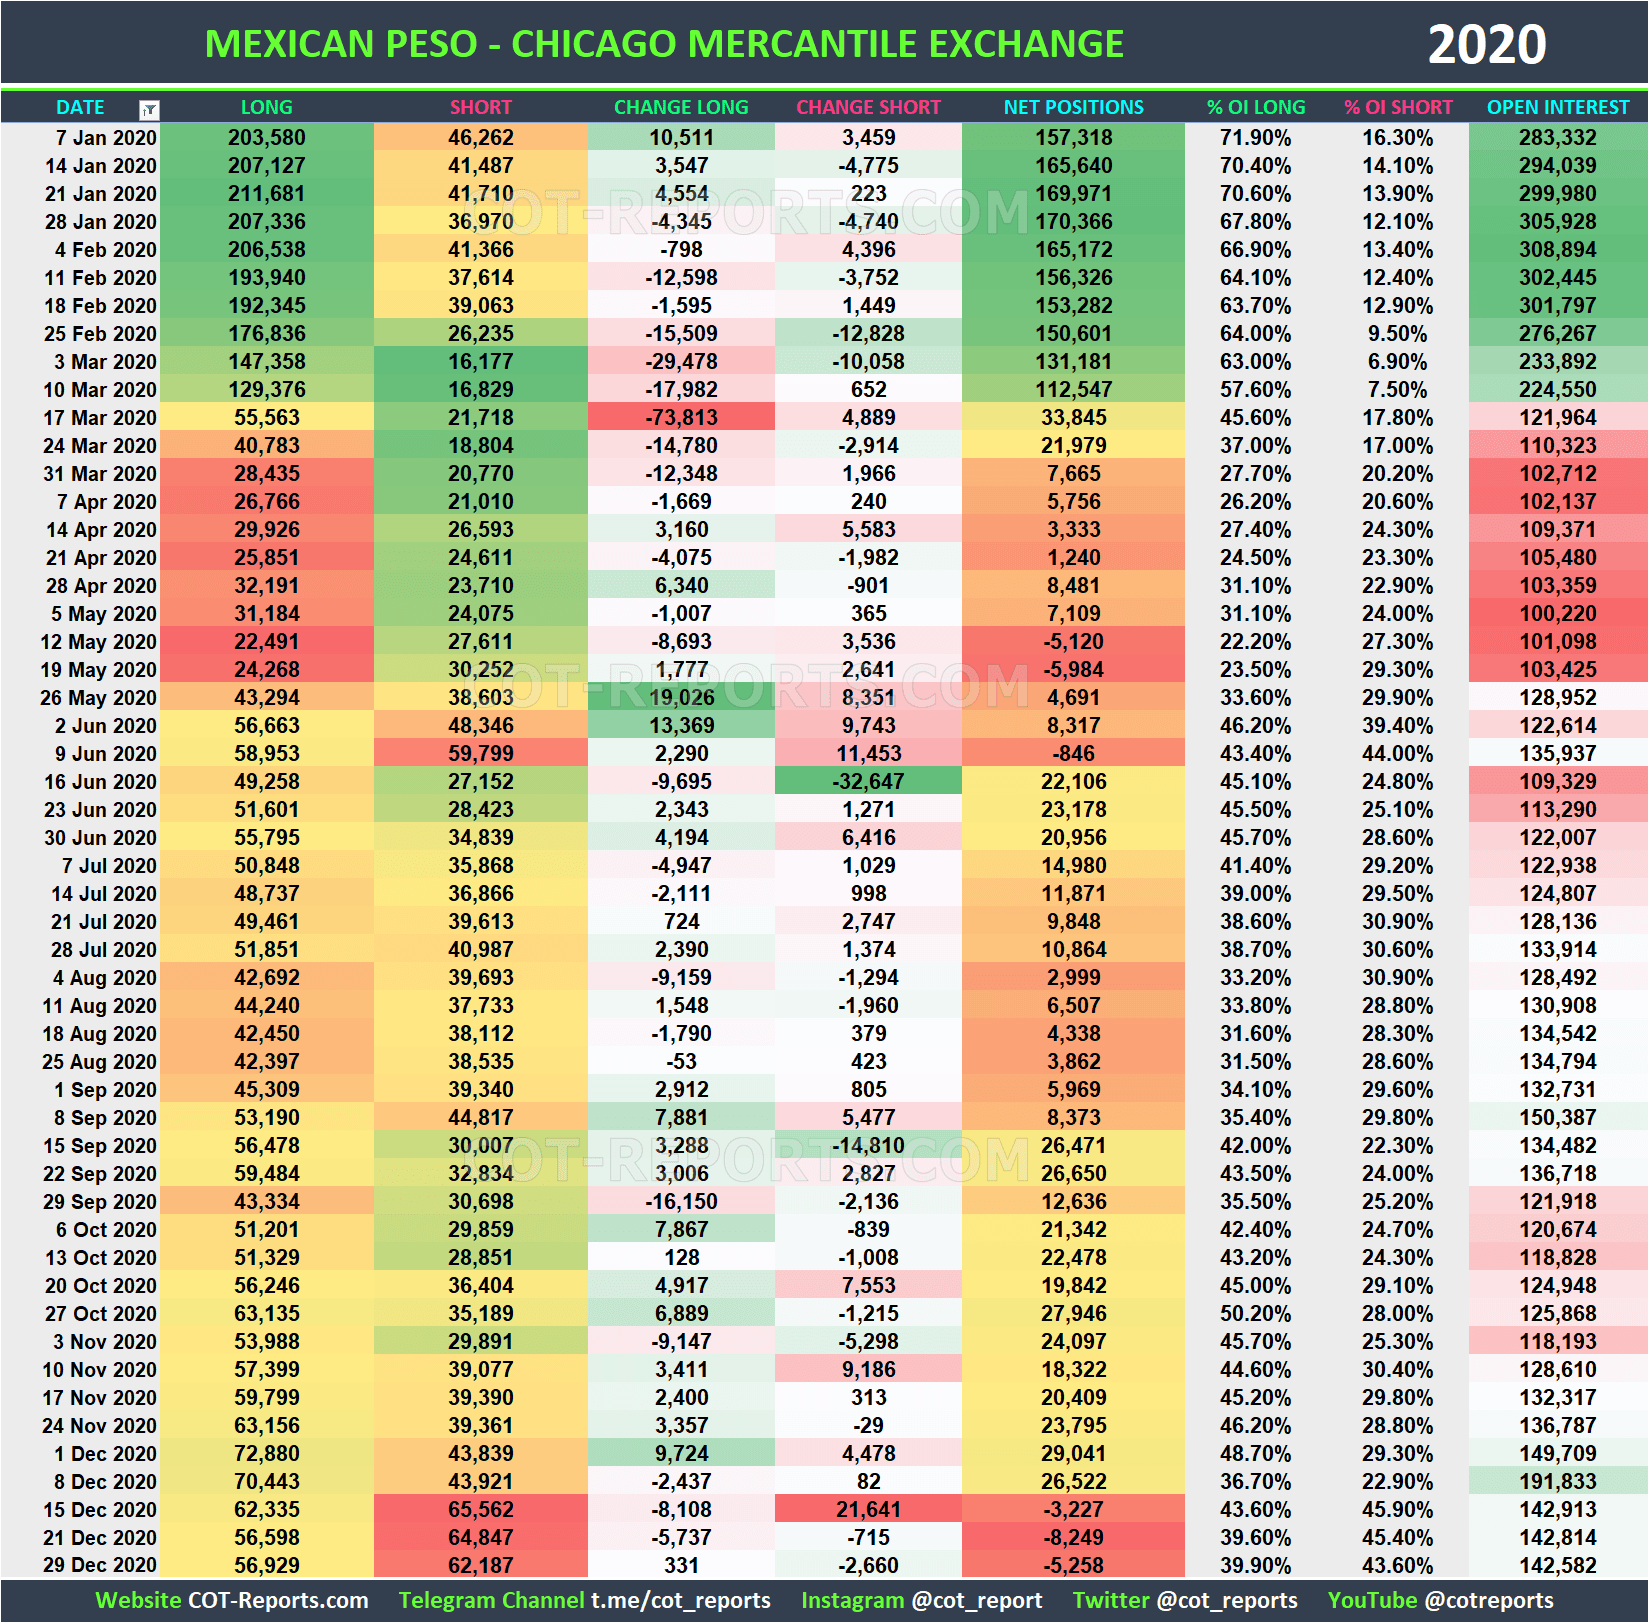Click the MEXICAN PESO exchange title
The width and height of the screenshot is (1648, 1622).
point(664,43)
